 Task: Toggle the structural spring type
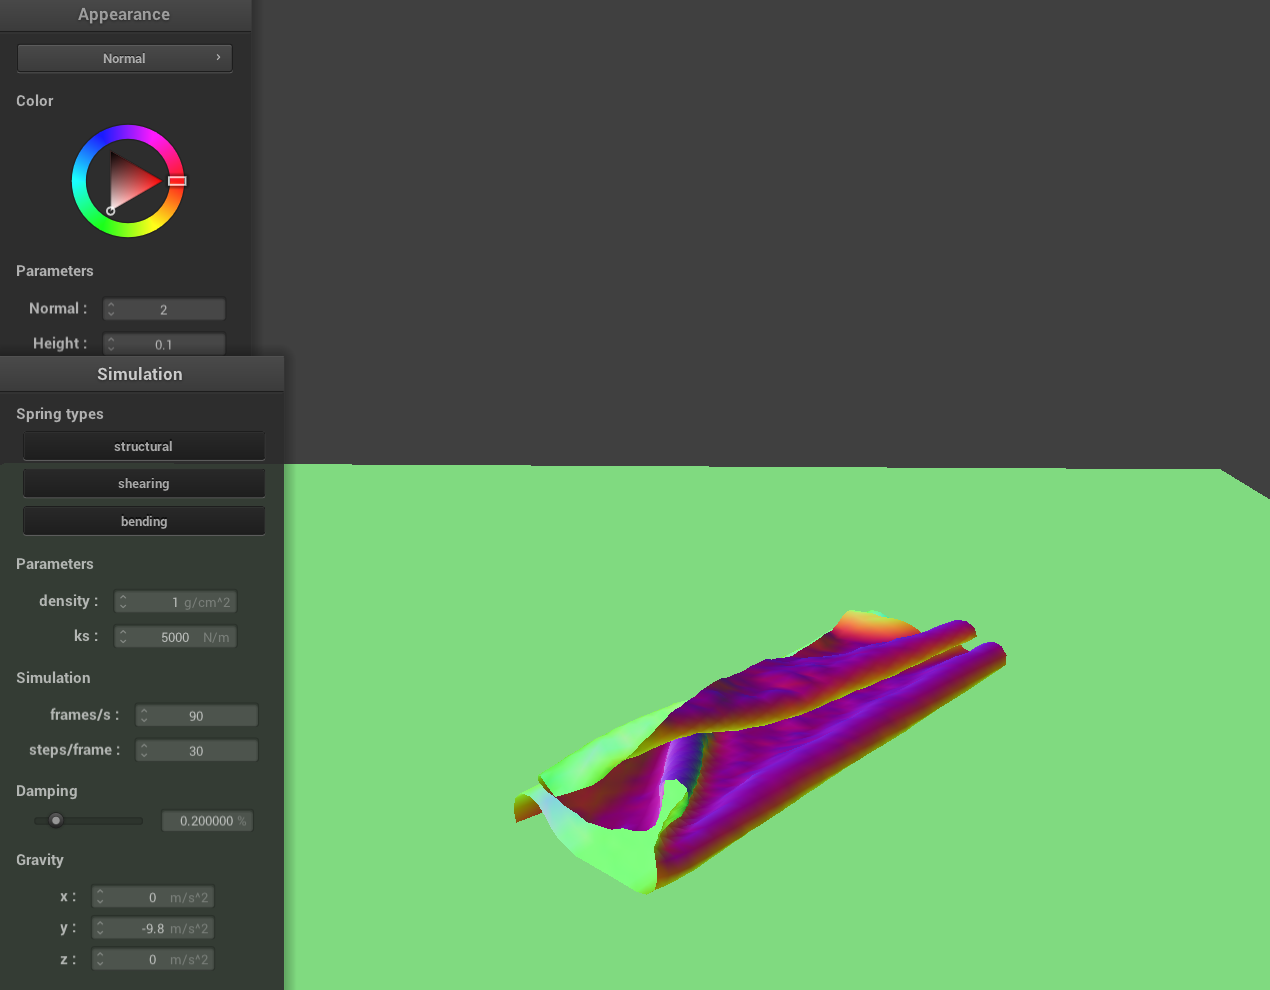[143, 446]
